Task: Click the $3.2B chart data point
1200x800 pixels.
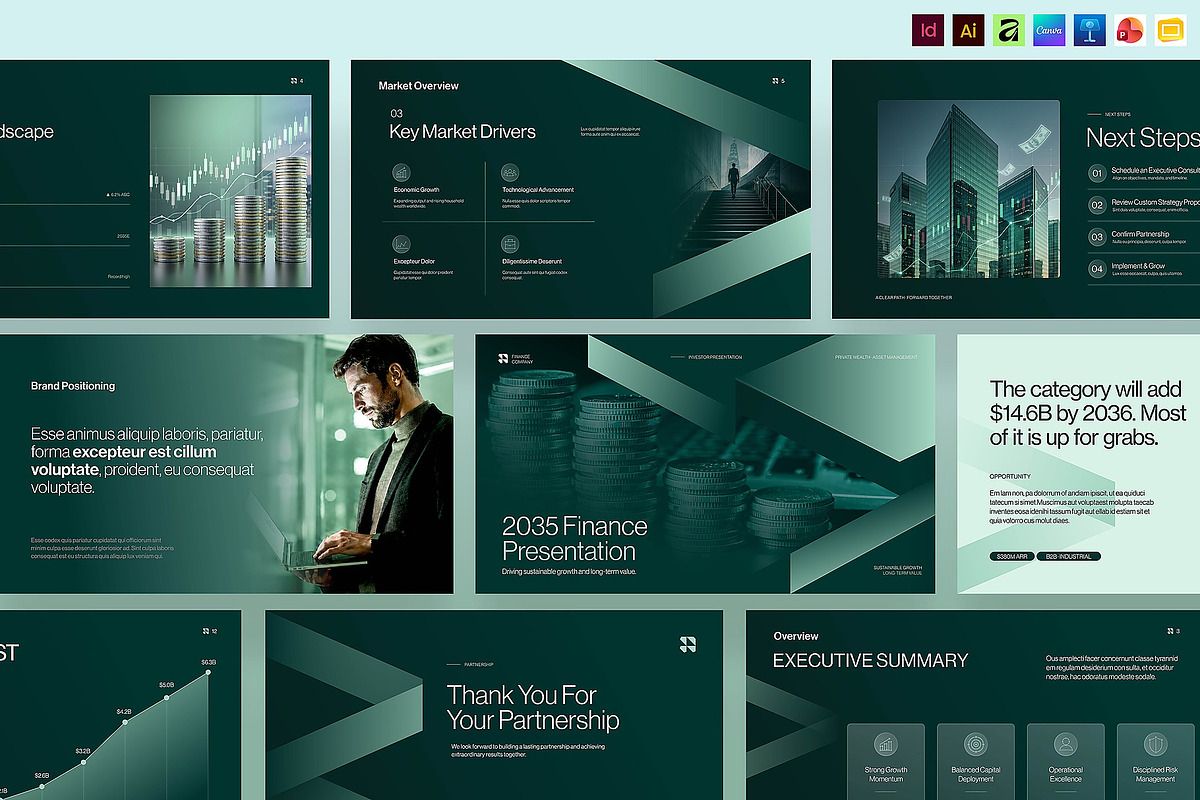Action: 83,762
